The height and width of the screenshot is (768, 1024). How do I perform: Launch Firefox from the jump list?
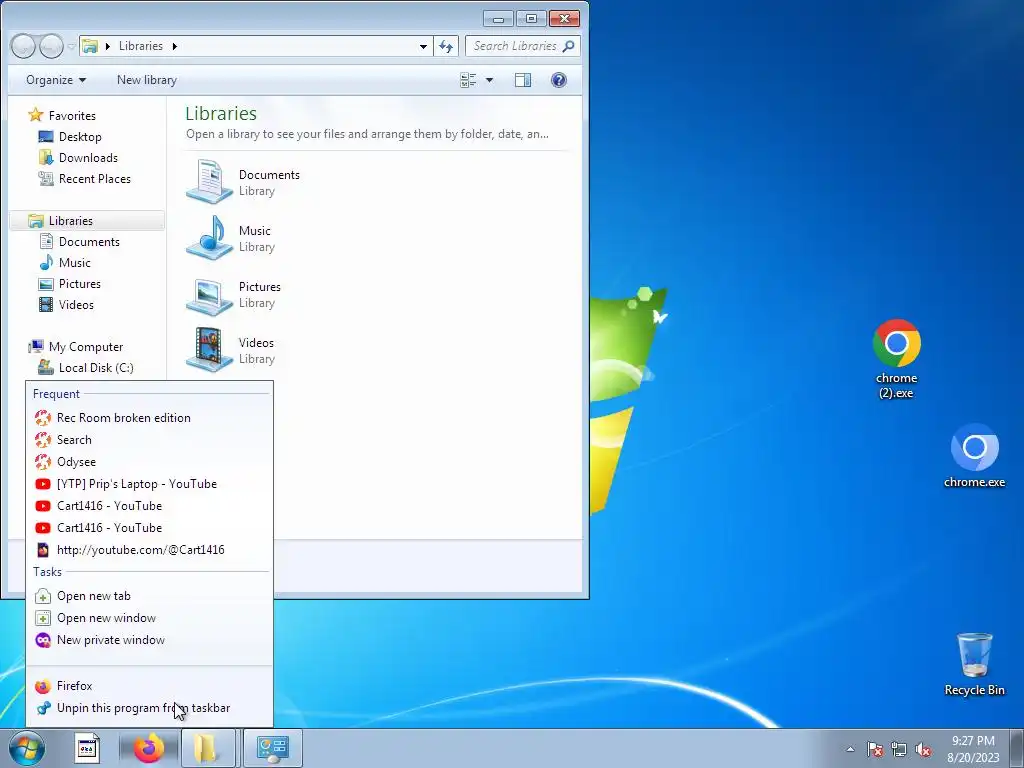(149, 686)
